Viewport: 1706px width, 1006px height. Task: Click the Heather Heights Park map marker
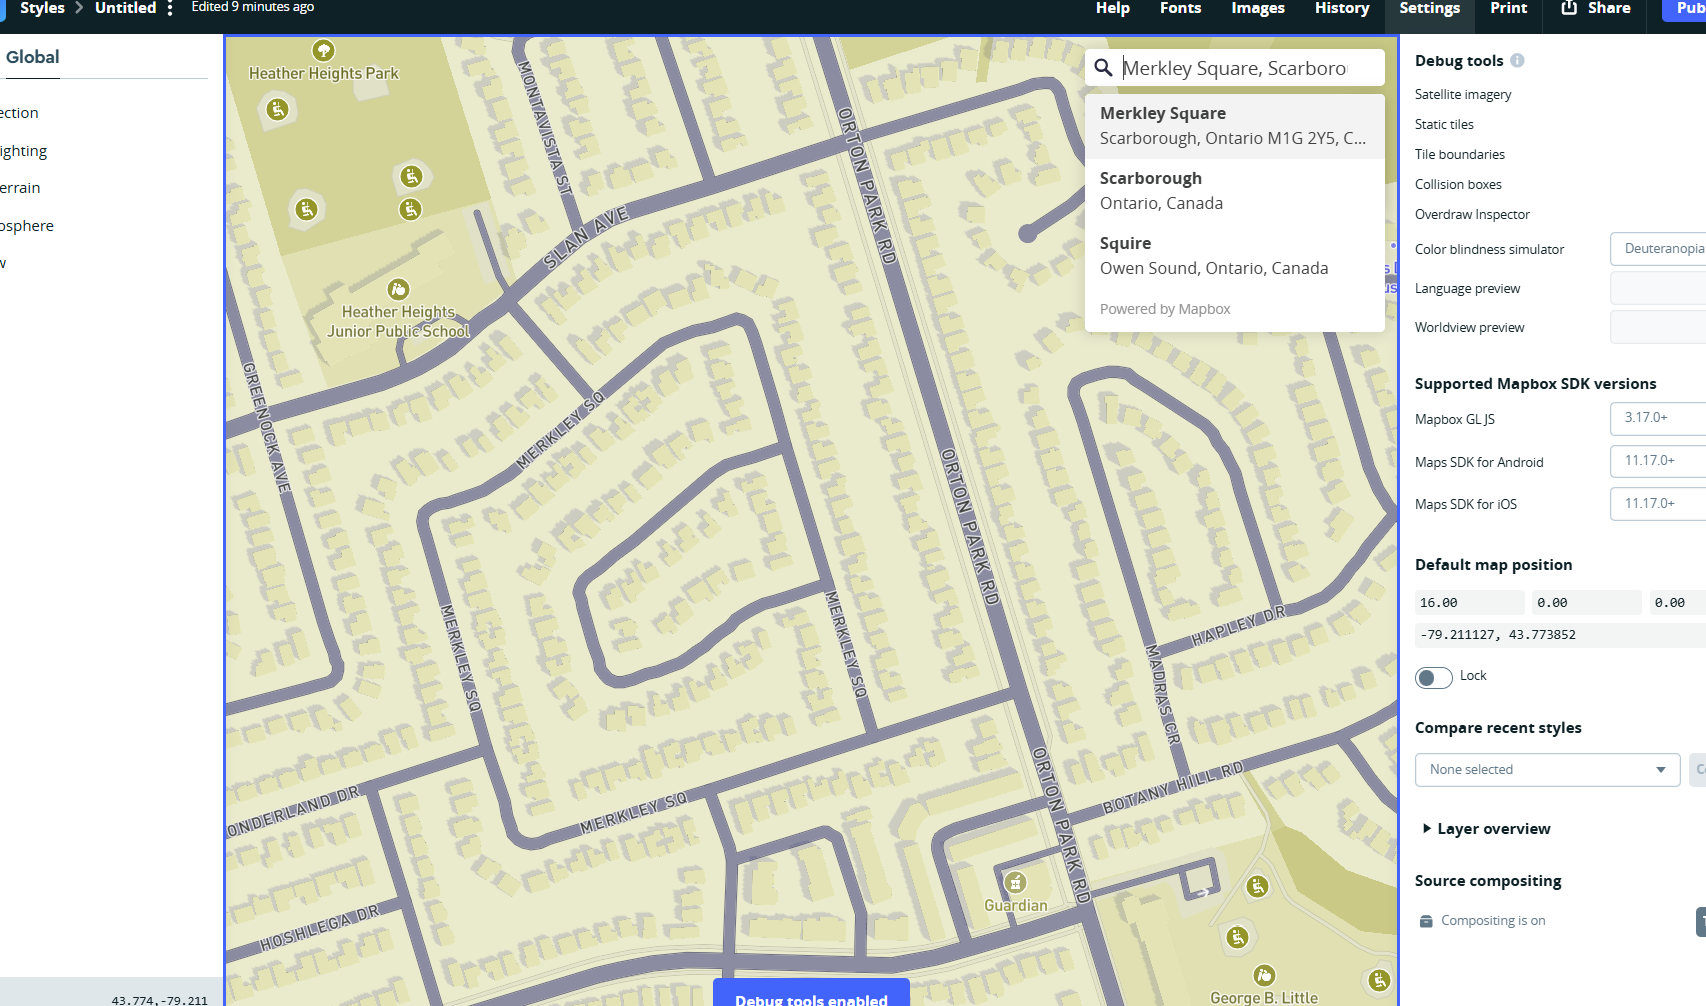[x=323, y=50]
